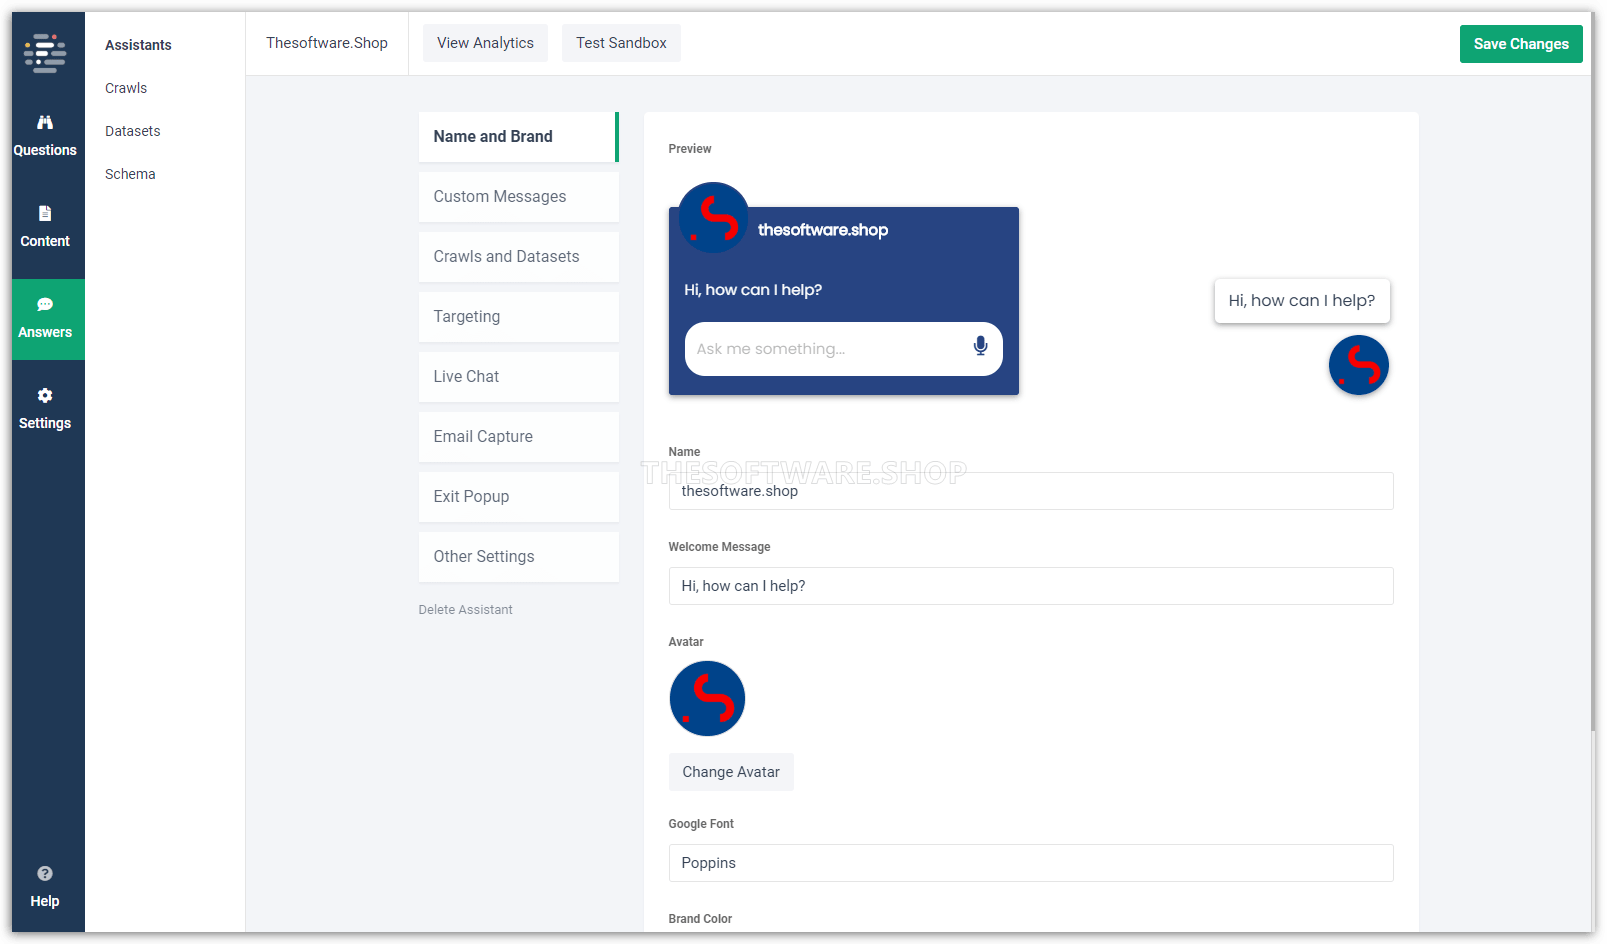Click the floating chat launcher avatar
Screen dimensions: 1607x944
pos(1358,365)
